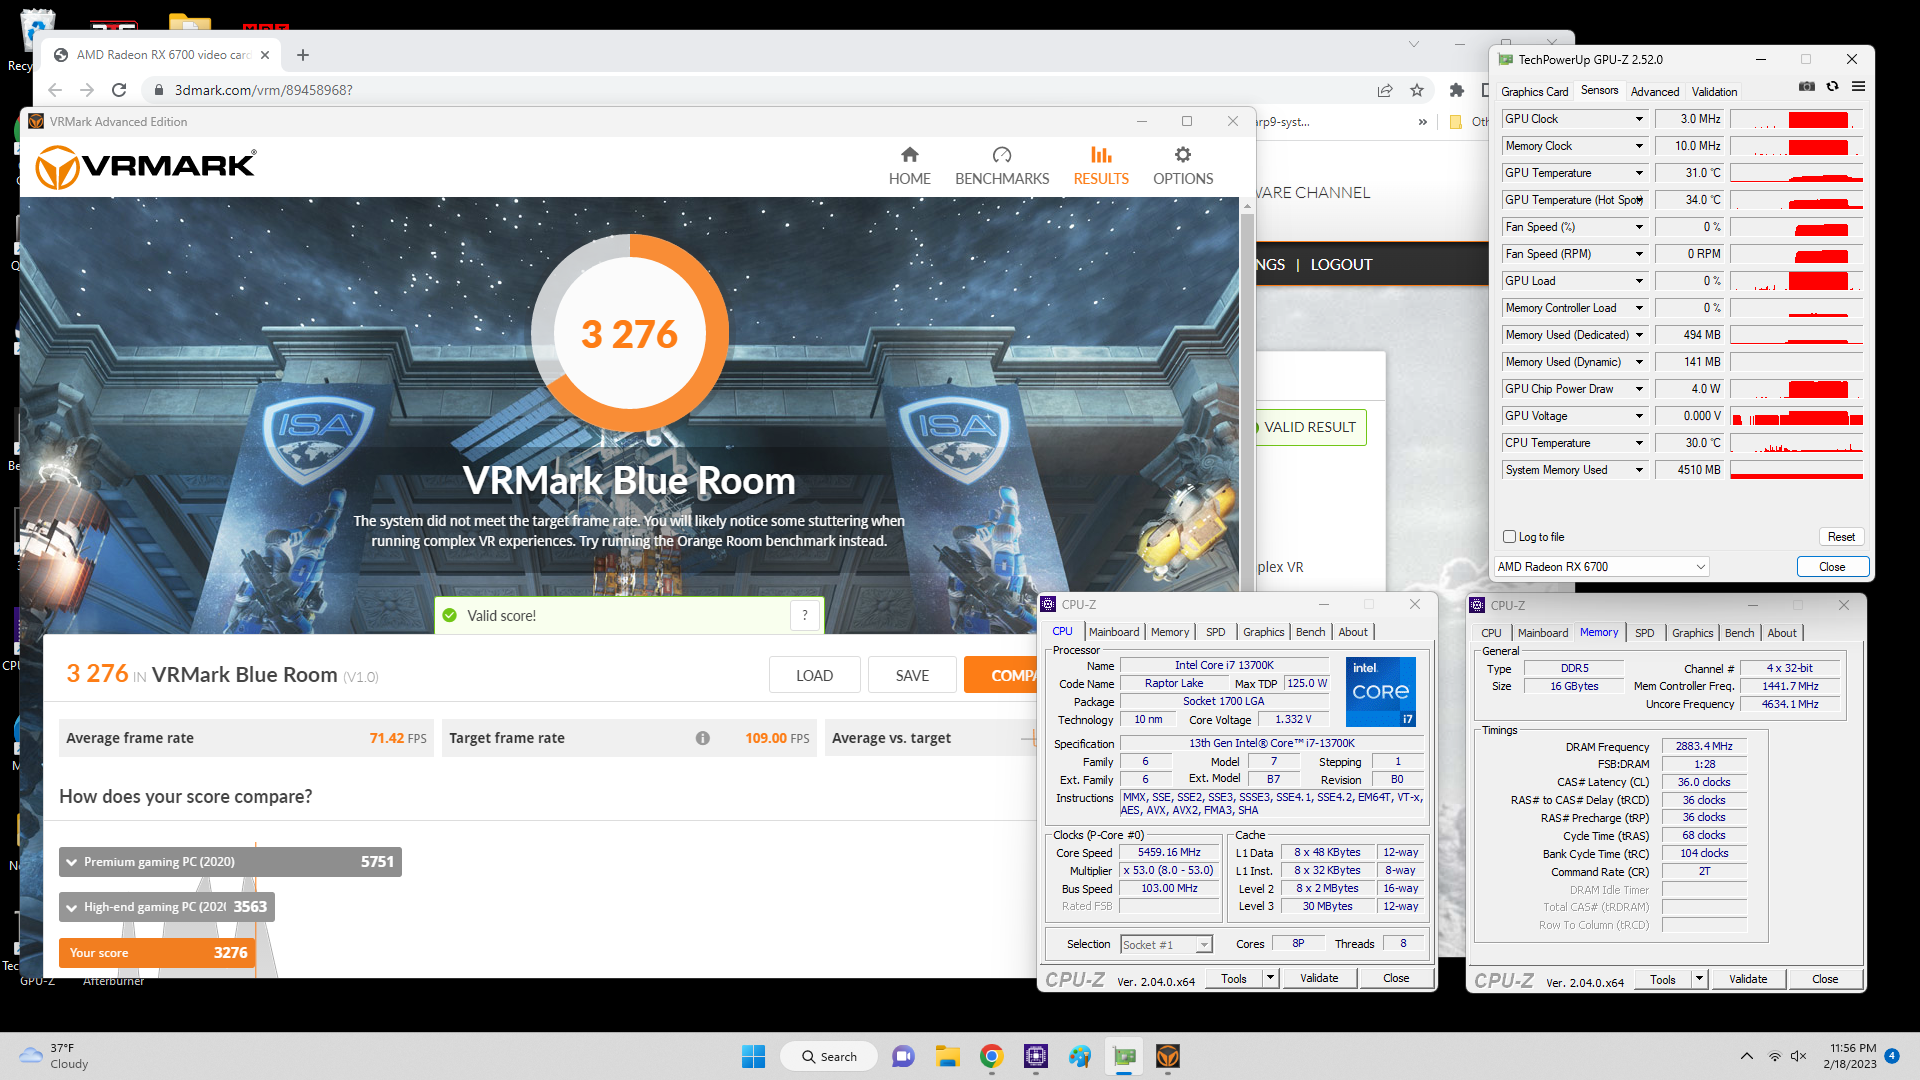Open SPD tab in right CPU-Z window
The height and width of the screenshot is (1080, 1920).
[1644, 633]
